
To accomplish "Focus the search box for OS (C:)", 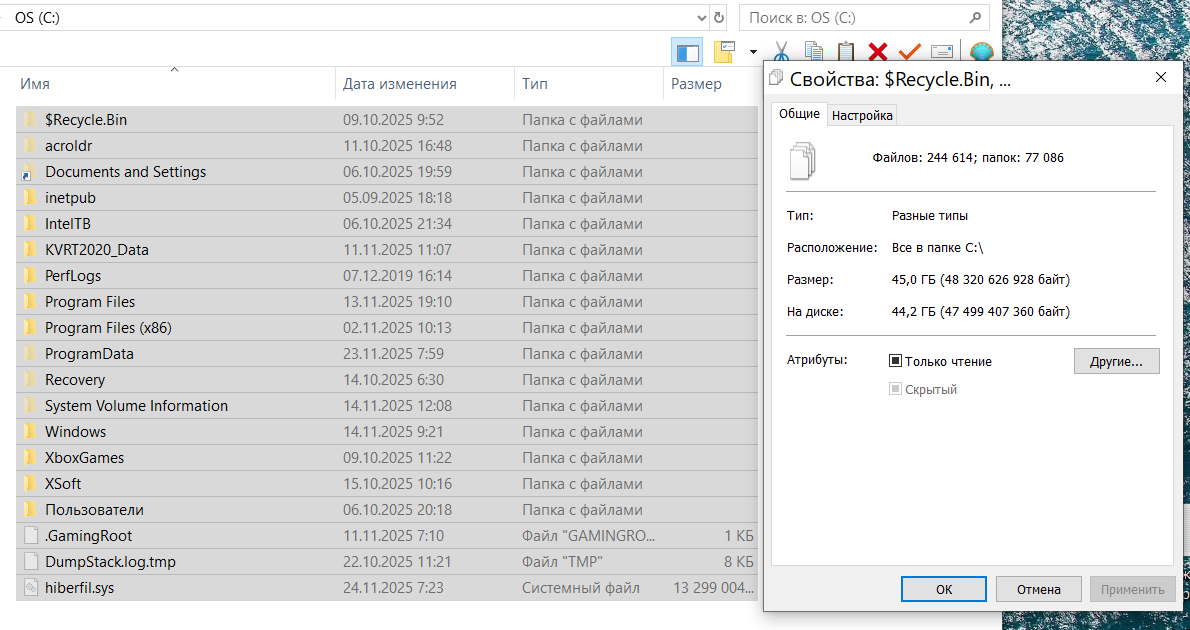I will [864, 18].
